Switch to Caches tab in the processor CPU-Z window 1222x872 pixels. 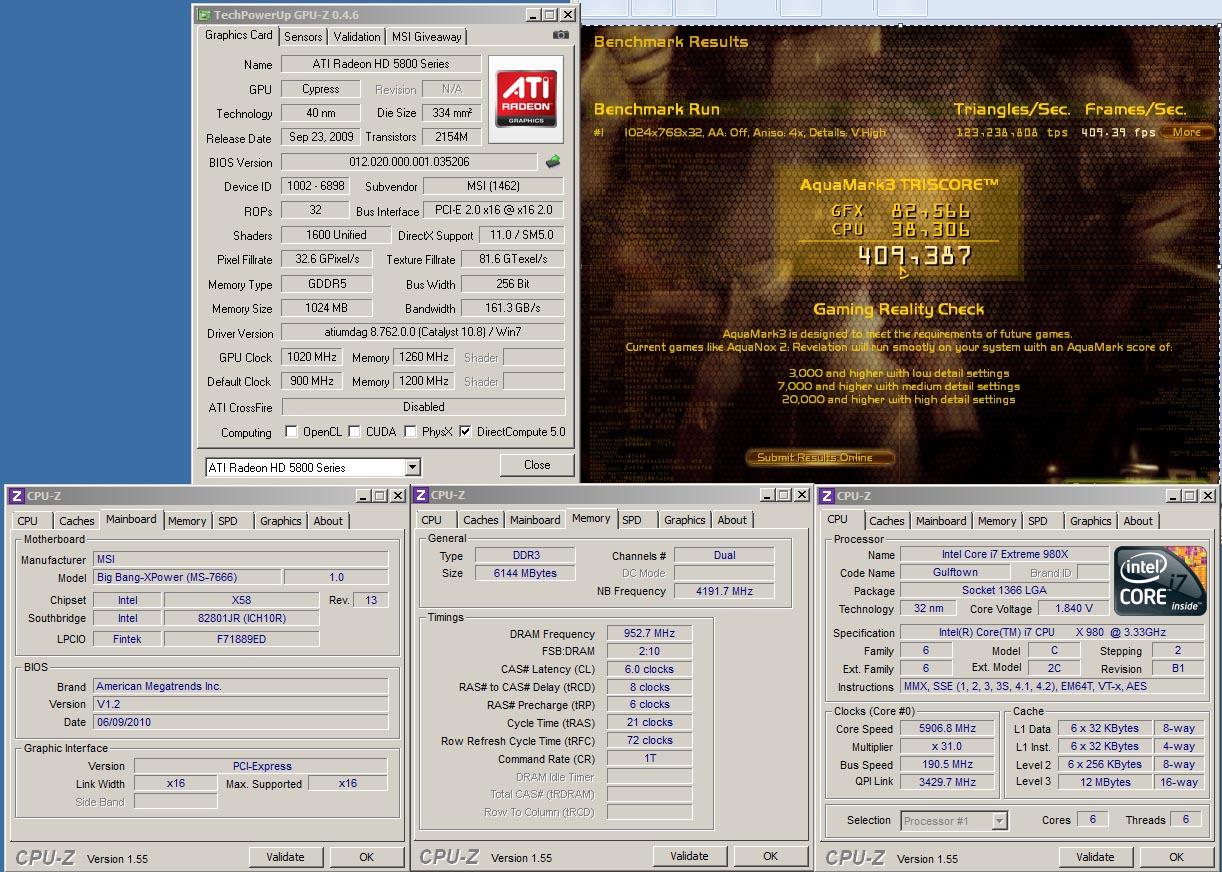click(x=886, y=521)
